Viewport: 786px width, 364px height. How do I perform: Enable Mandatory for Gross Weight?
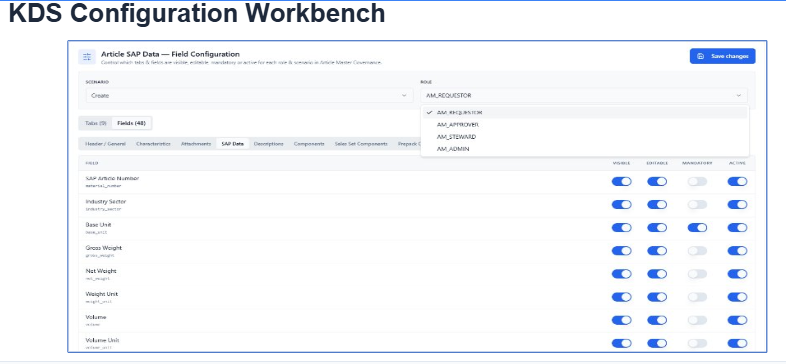(x=697, y=251)
